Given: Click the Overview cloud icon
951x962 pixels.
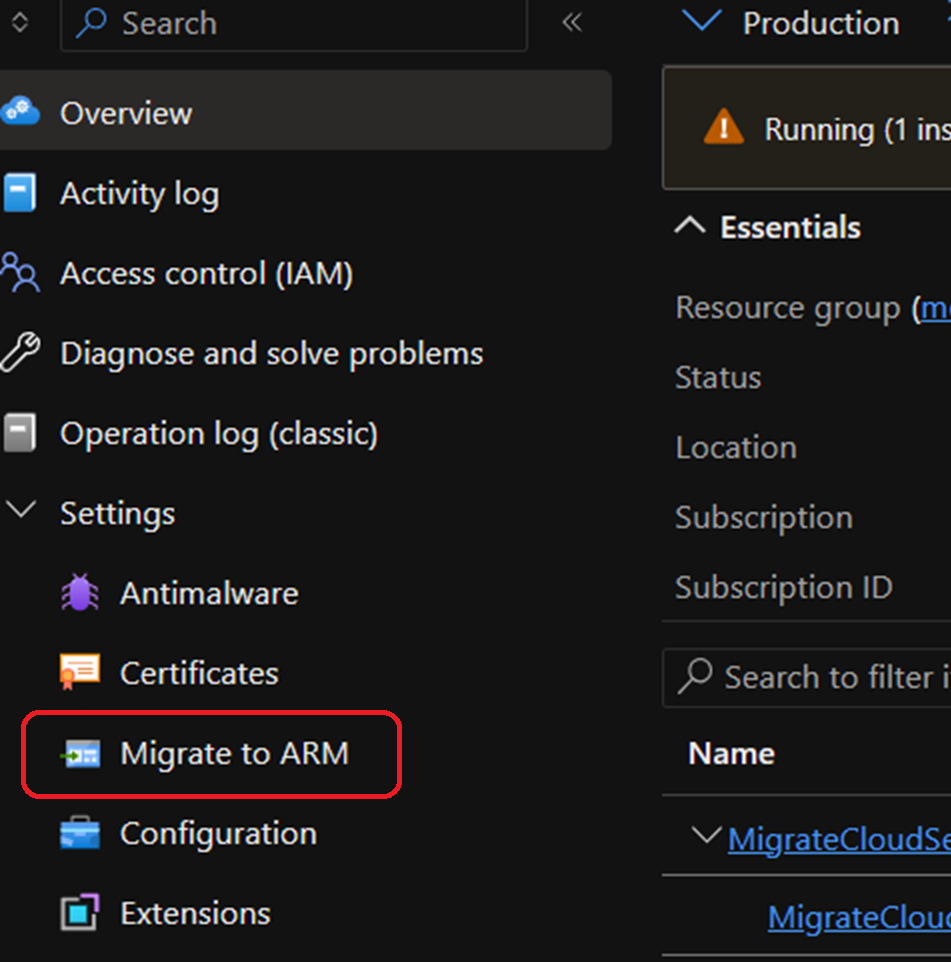Looking at the screenshot, I should coord(20,112).
